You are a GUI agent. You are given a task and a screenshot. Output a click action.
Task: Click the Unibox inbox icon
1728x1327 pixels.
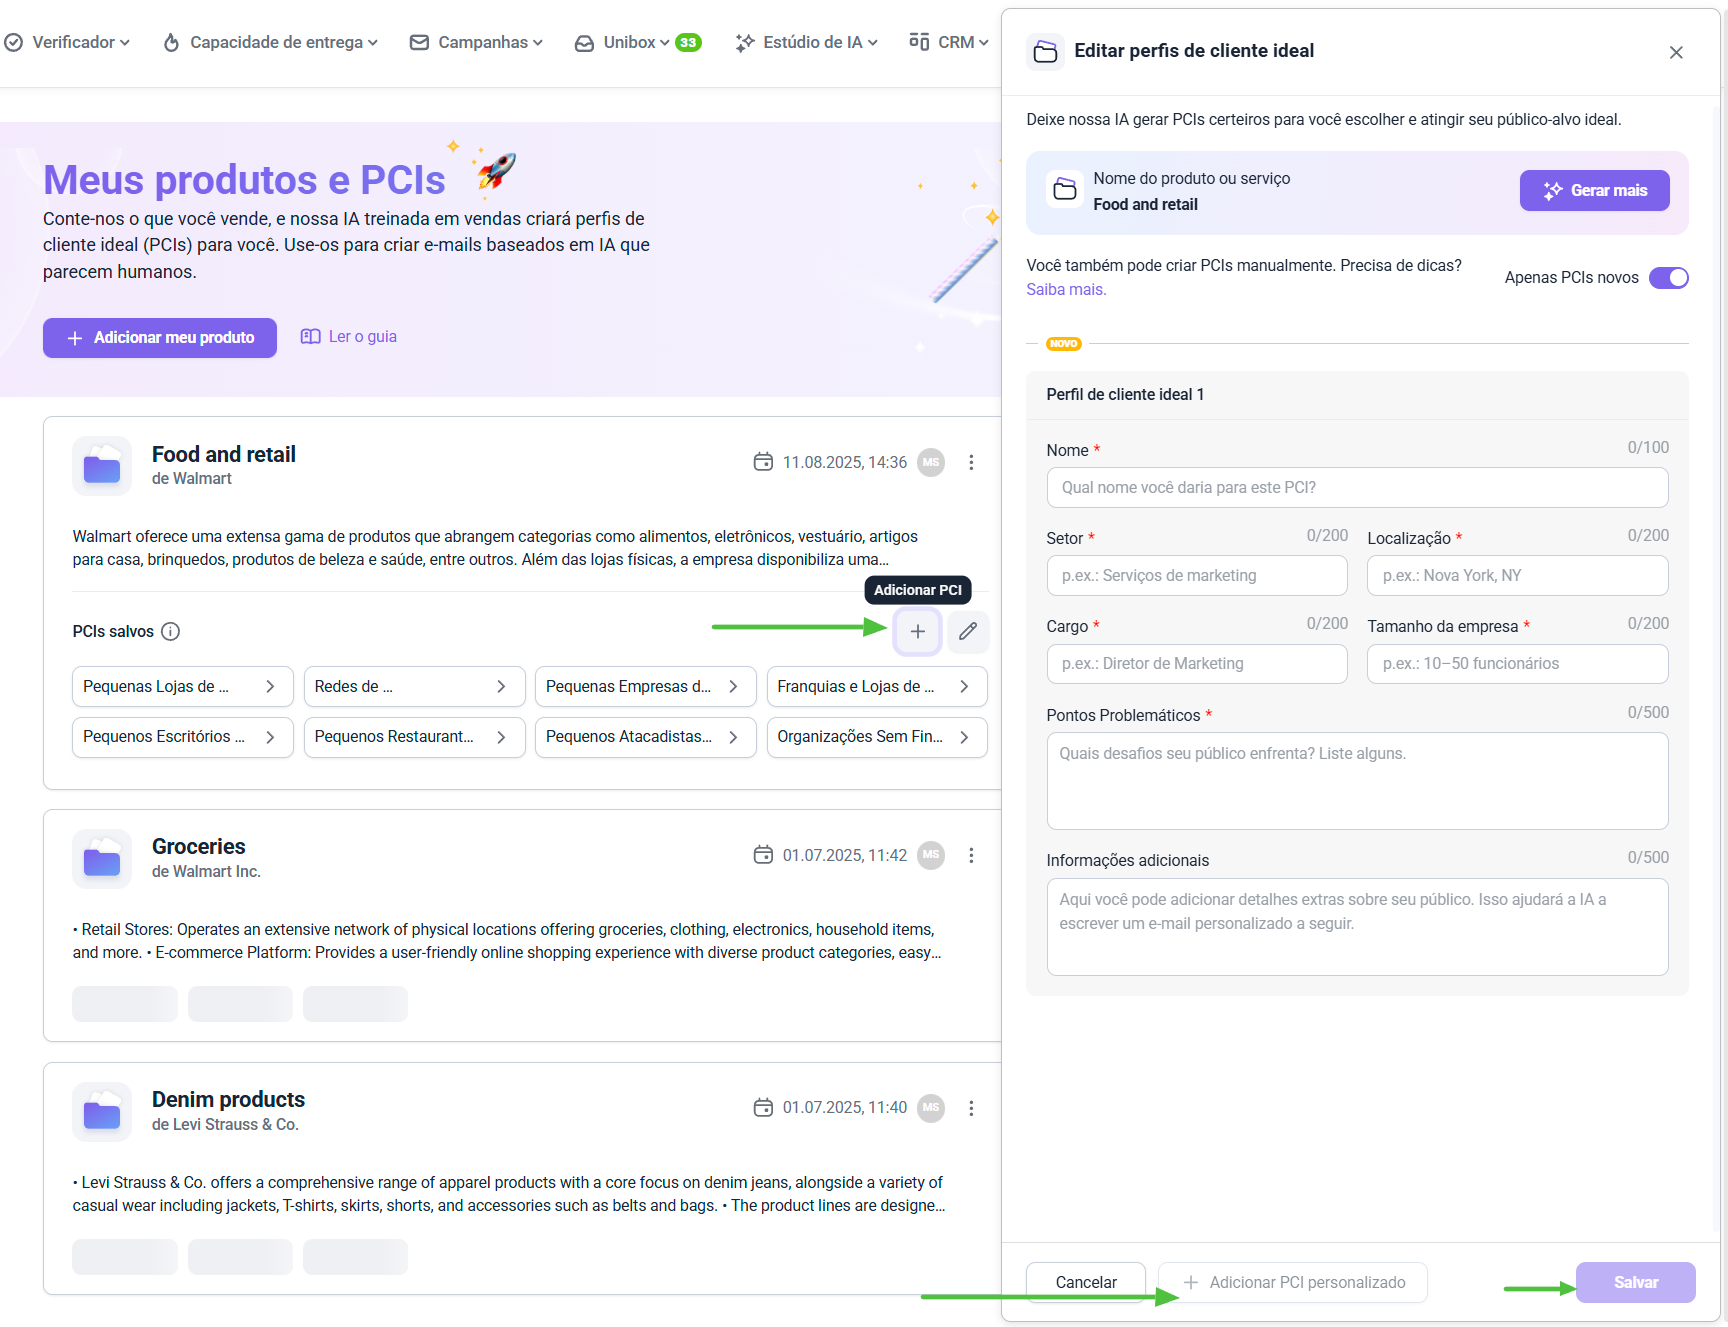[x=584, y=43]
